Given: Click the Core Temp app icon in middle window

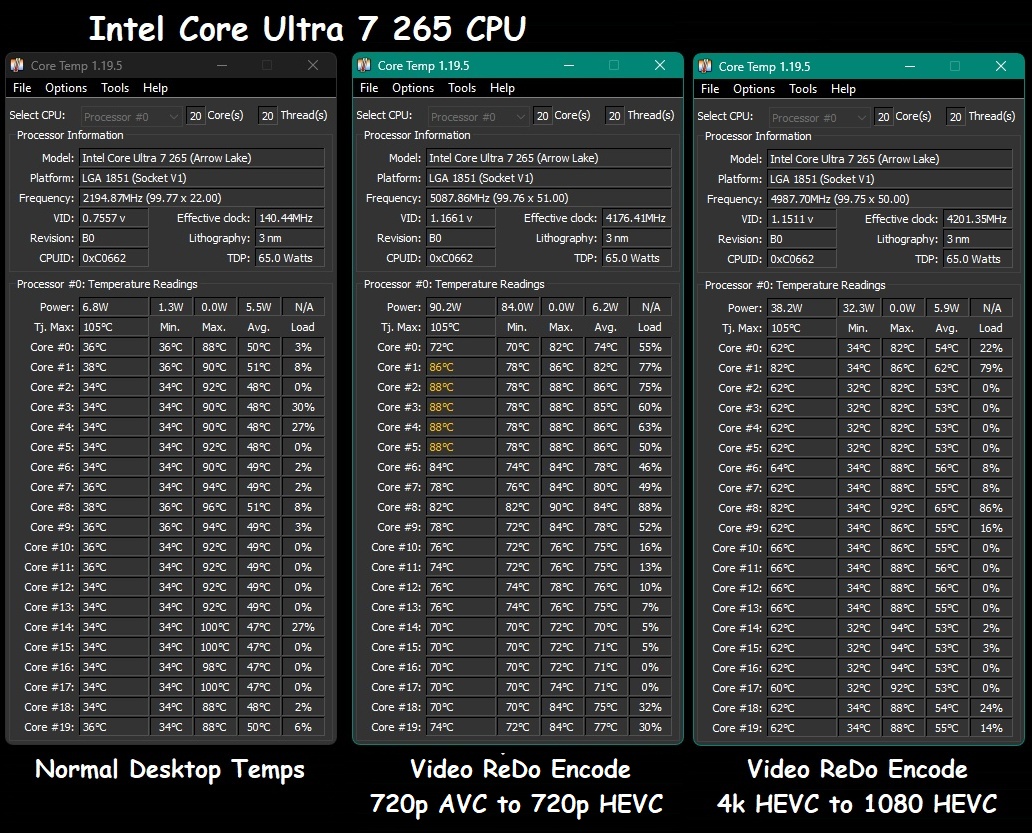Looking at the screenshot, I should pyautogui.click(x=364, y=64).
